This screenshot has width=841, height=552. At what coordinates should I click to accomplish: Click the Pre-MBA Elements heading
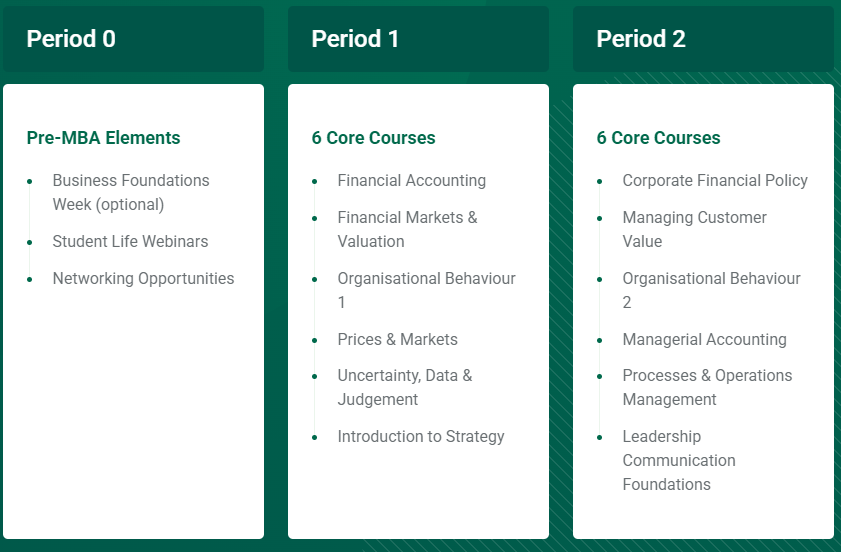[104, 138]
